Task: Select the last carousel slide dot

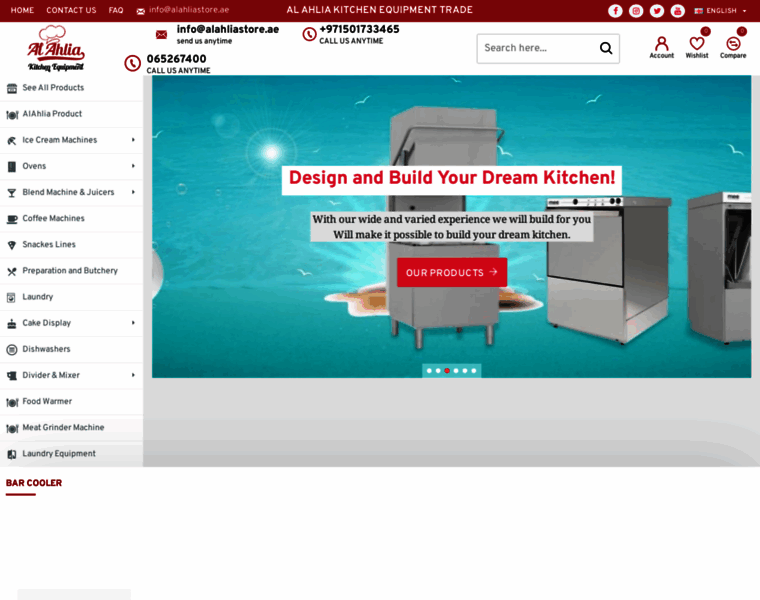Action: pyautogui.click(x=474, y=371)
